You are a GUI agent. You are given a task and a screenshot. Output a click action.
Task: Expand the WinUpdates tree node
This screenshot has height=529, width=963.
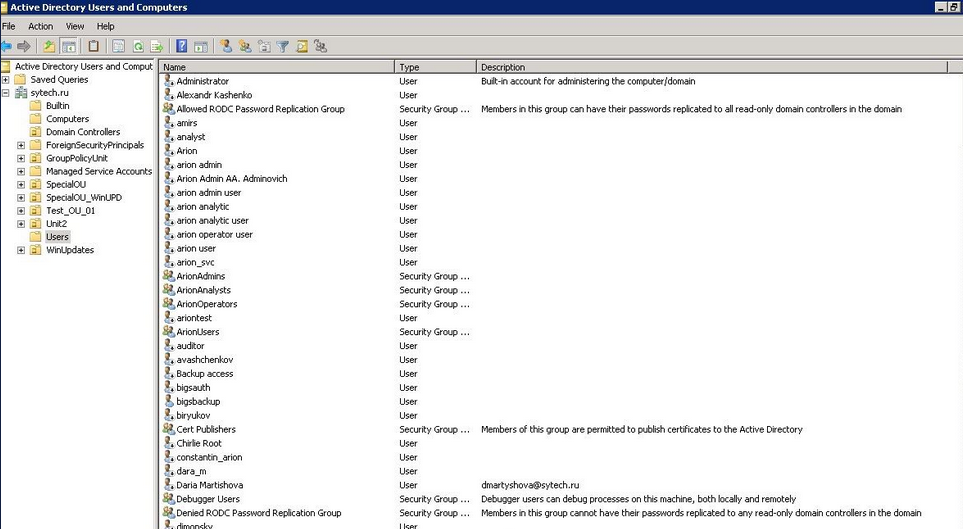tap(22, 250)
